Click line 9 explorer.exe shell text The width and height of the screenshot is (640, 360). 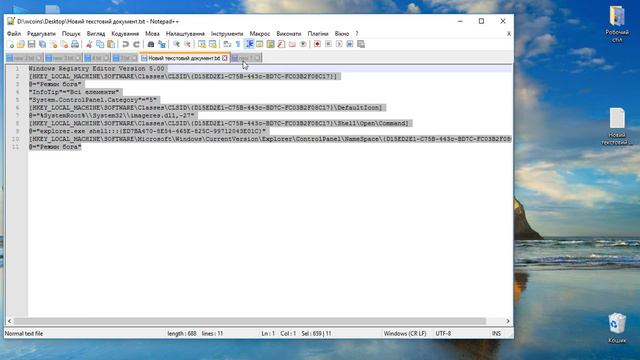point(147,131)
